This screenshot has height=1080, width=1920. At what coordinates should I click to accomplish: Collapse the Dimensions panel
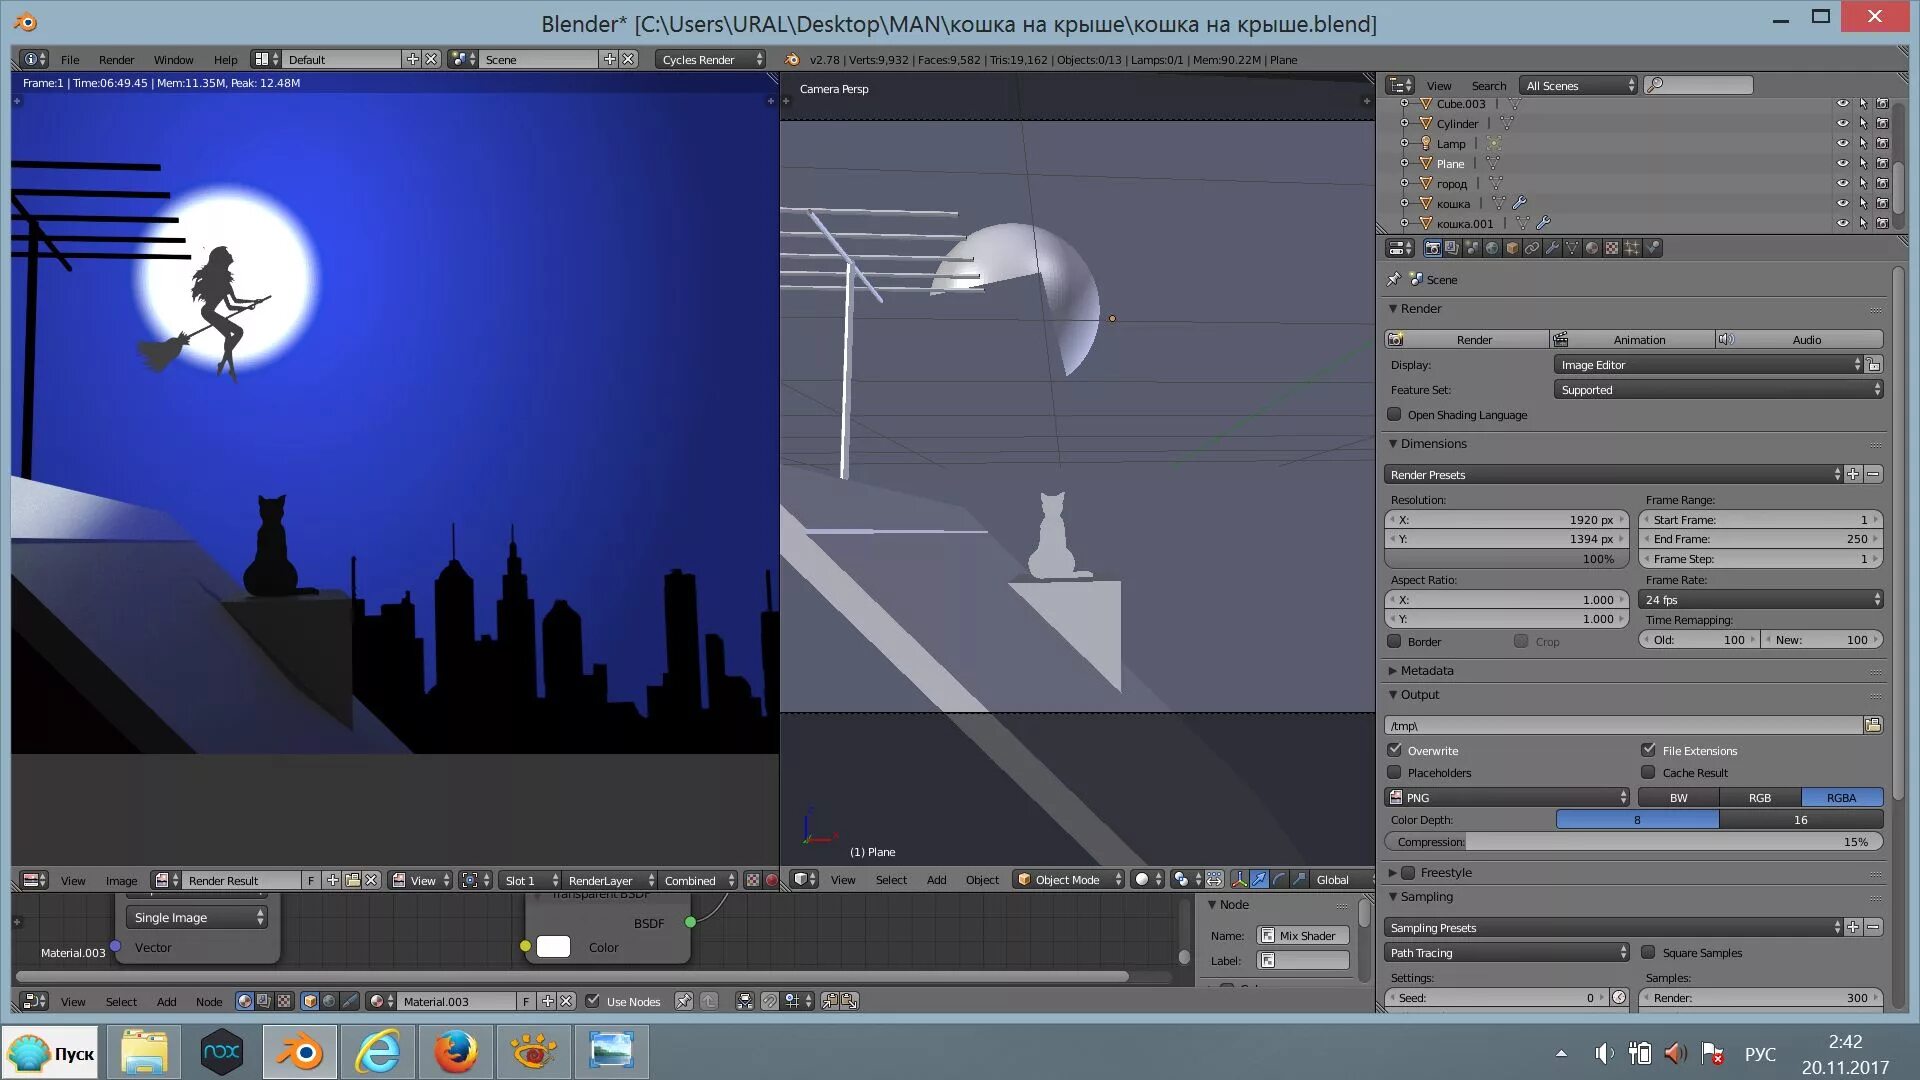pos(1432,443)
